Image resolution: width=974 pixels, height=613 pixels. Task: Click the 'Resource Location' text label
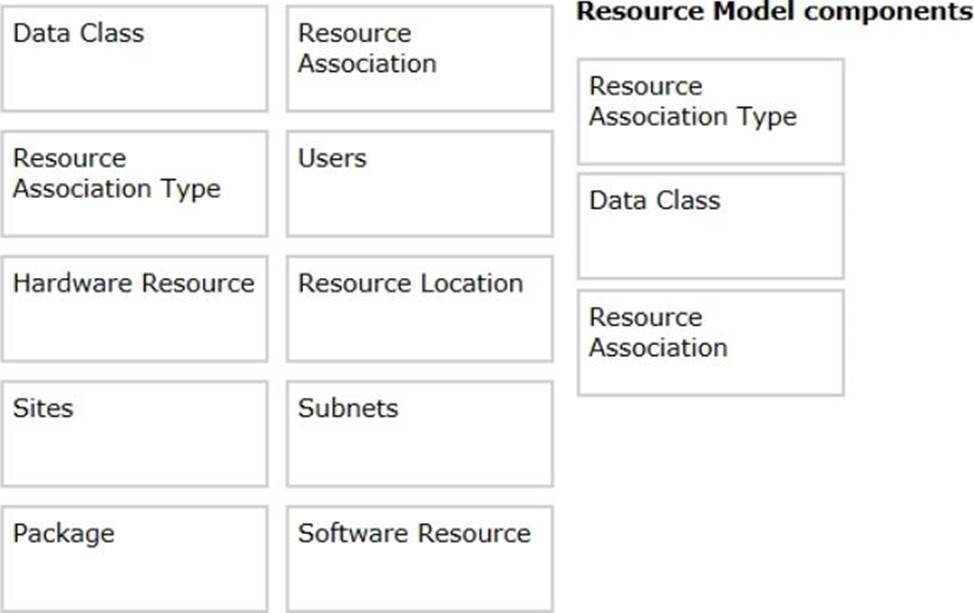coord(410,284)
